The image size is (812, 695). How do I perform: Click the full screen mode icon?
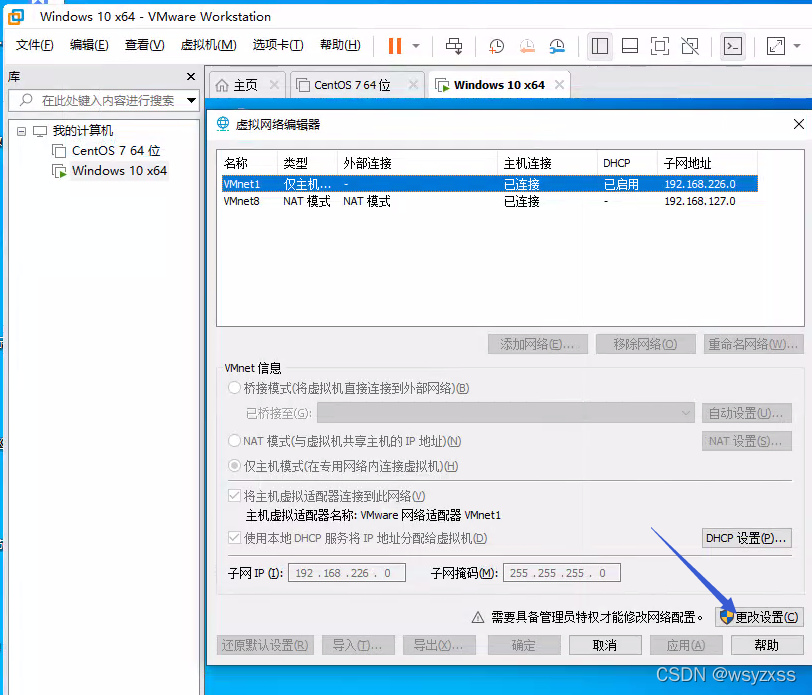(660, 46)
